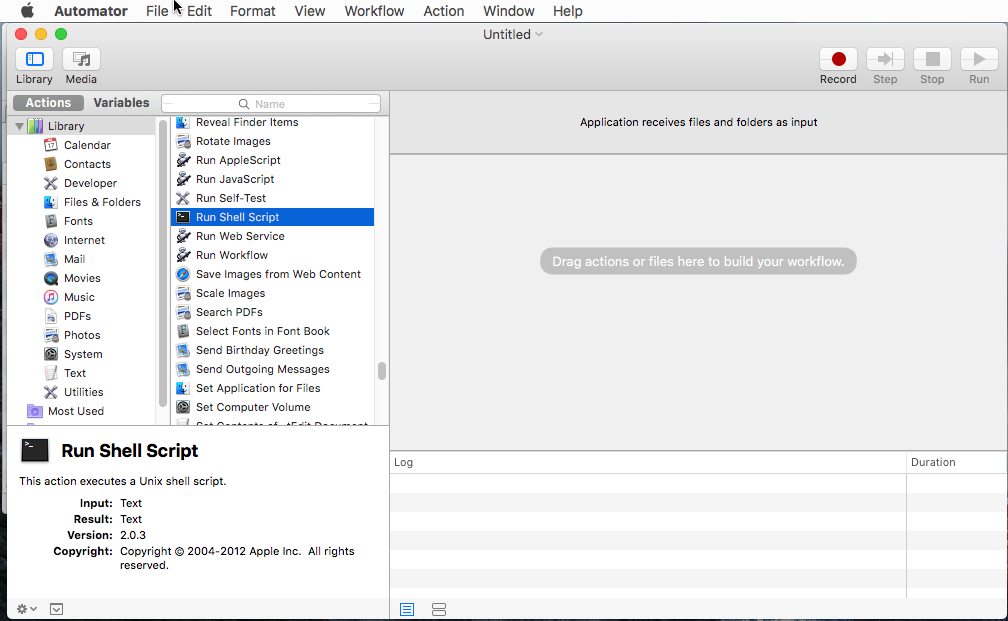Open the Help menu
Screen dimensions: 1008x621
pyautogui.click(x=568, y=11)
